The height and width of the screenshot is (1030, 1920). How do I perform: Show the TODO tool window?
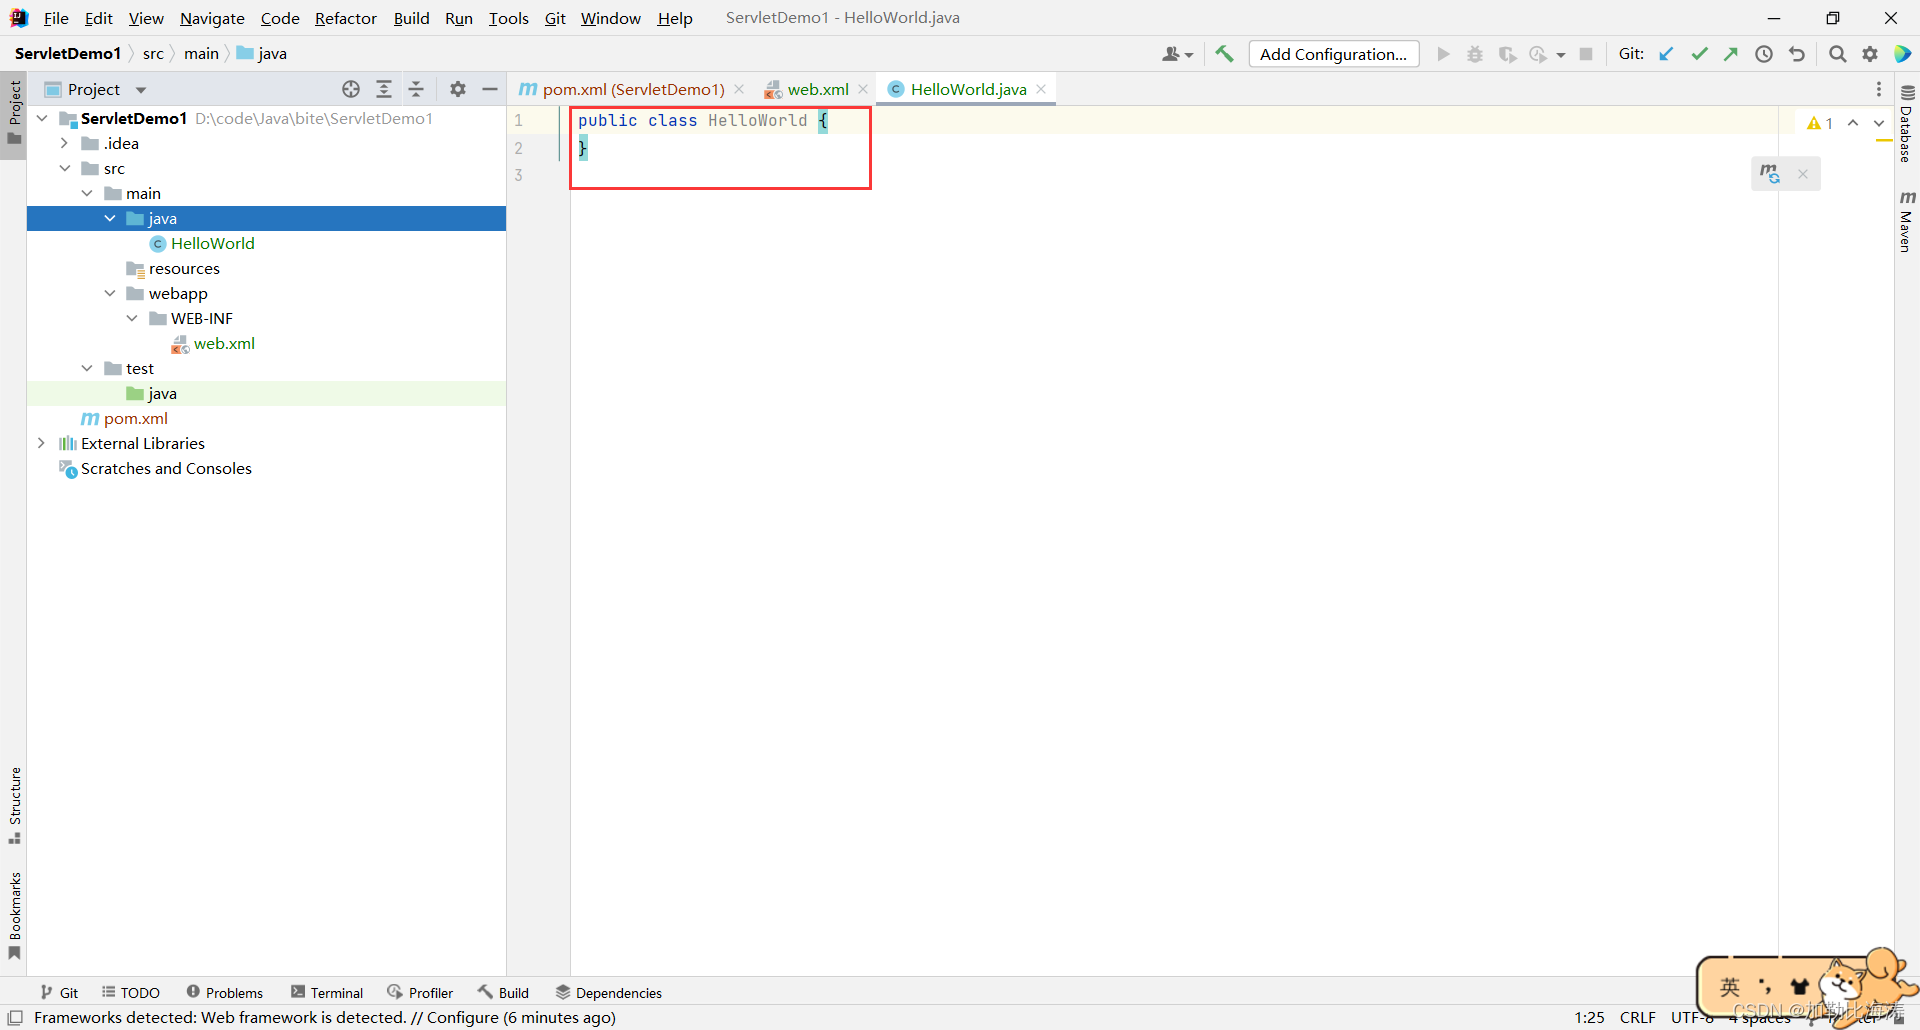point(131,992)
